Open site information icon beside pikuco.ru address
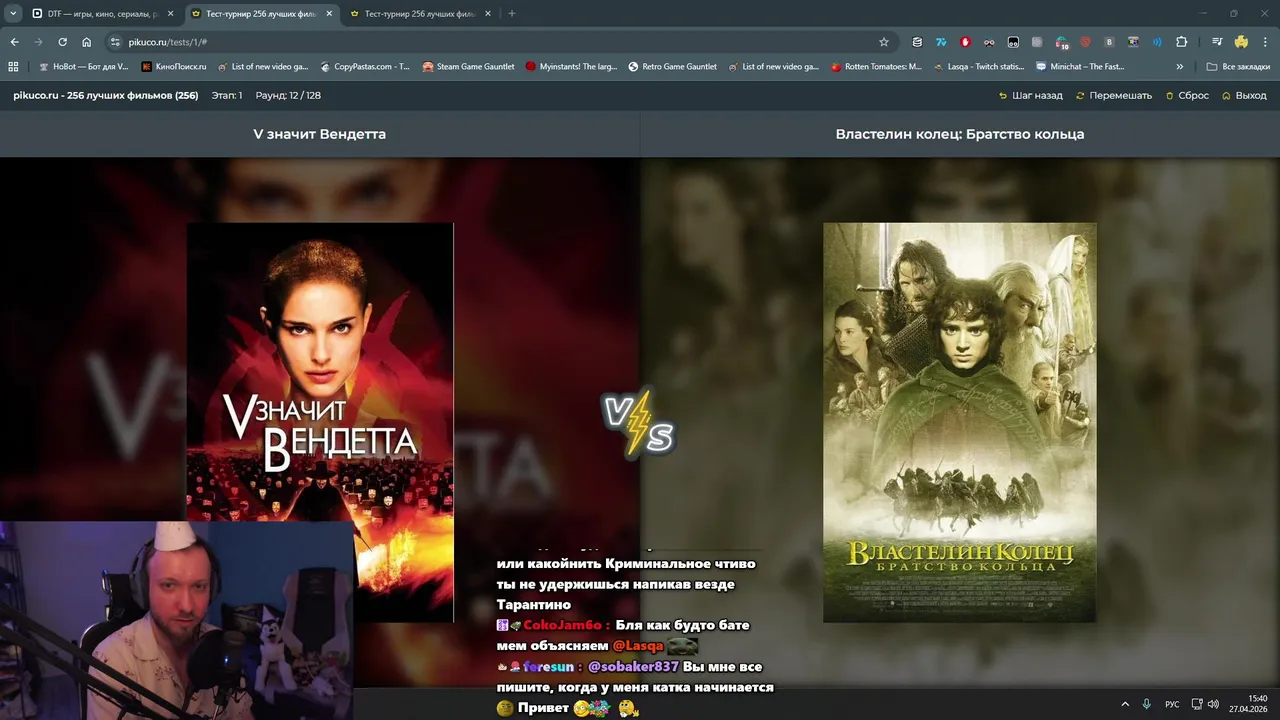The image size is (1280, 720). click(115, 42)
